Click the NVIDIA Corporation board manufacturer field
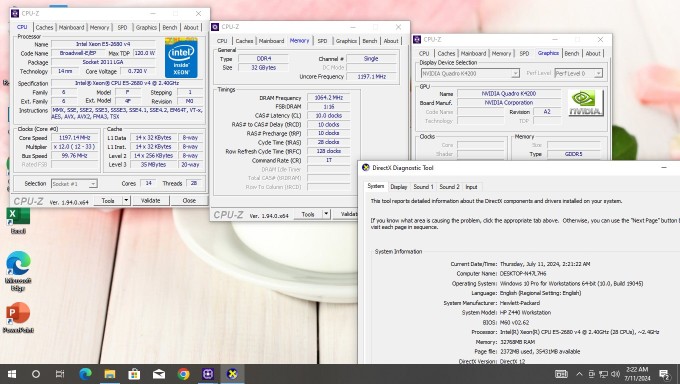Screen dimensions: 680x384 [509, 103]
